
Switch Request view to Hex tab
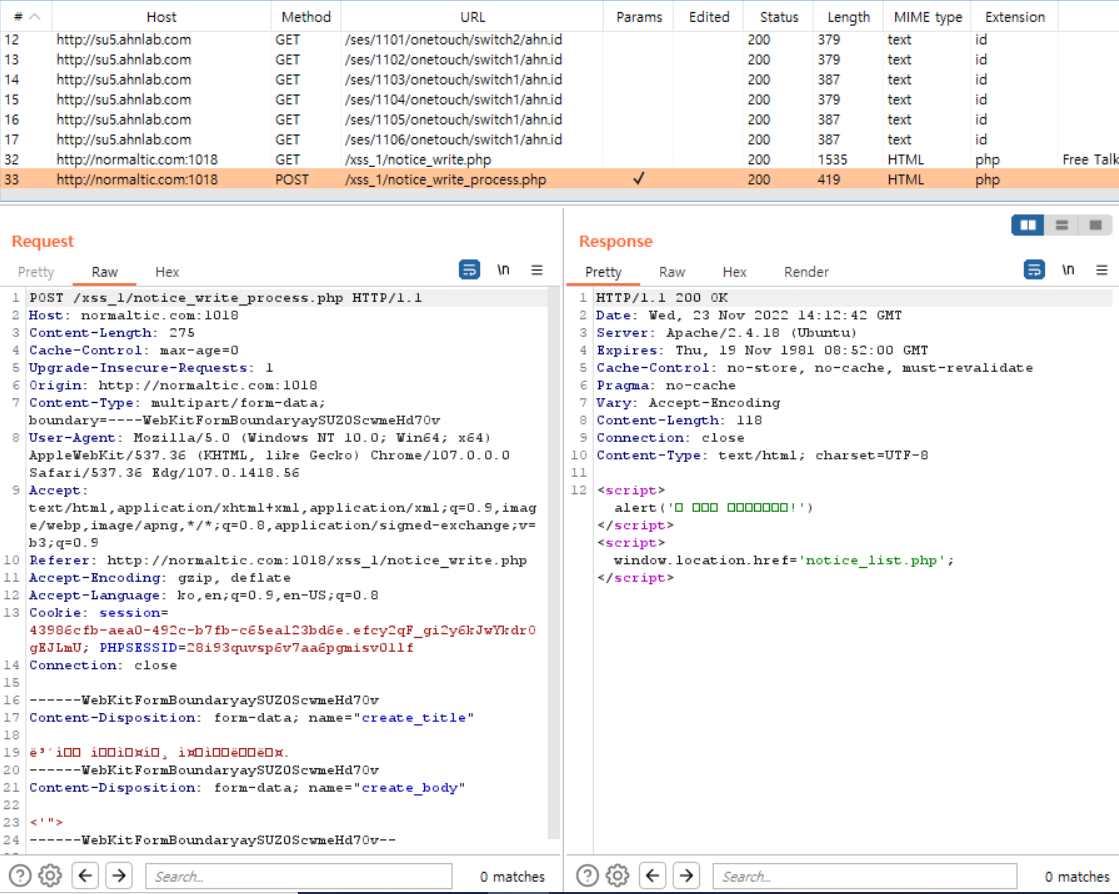[x=167, y=272]
